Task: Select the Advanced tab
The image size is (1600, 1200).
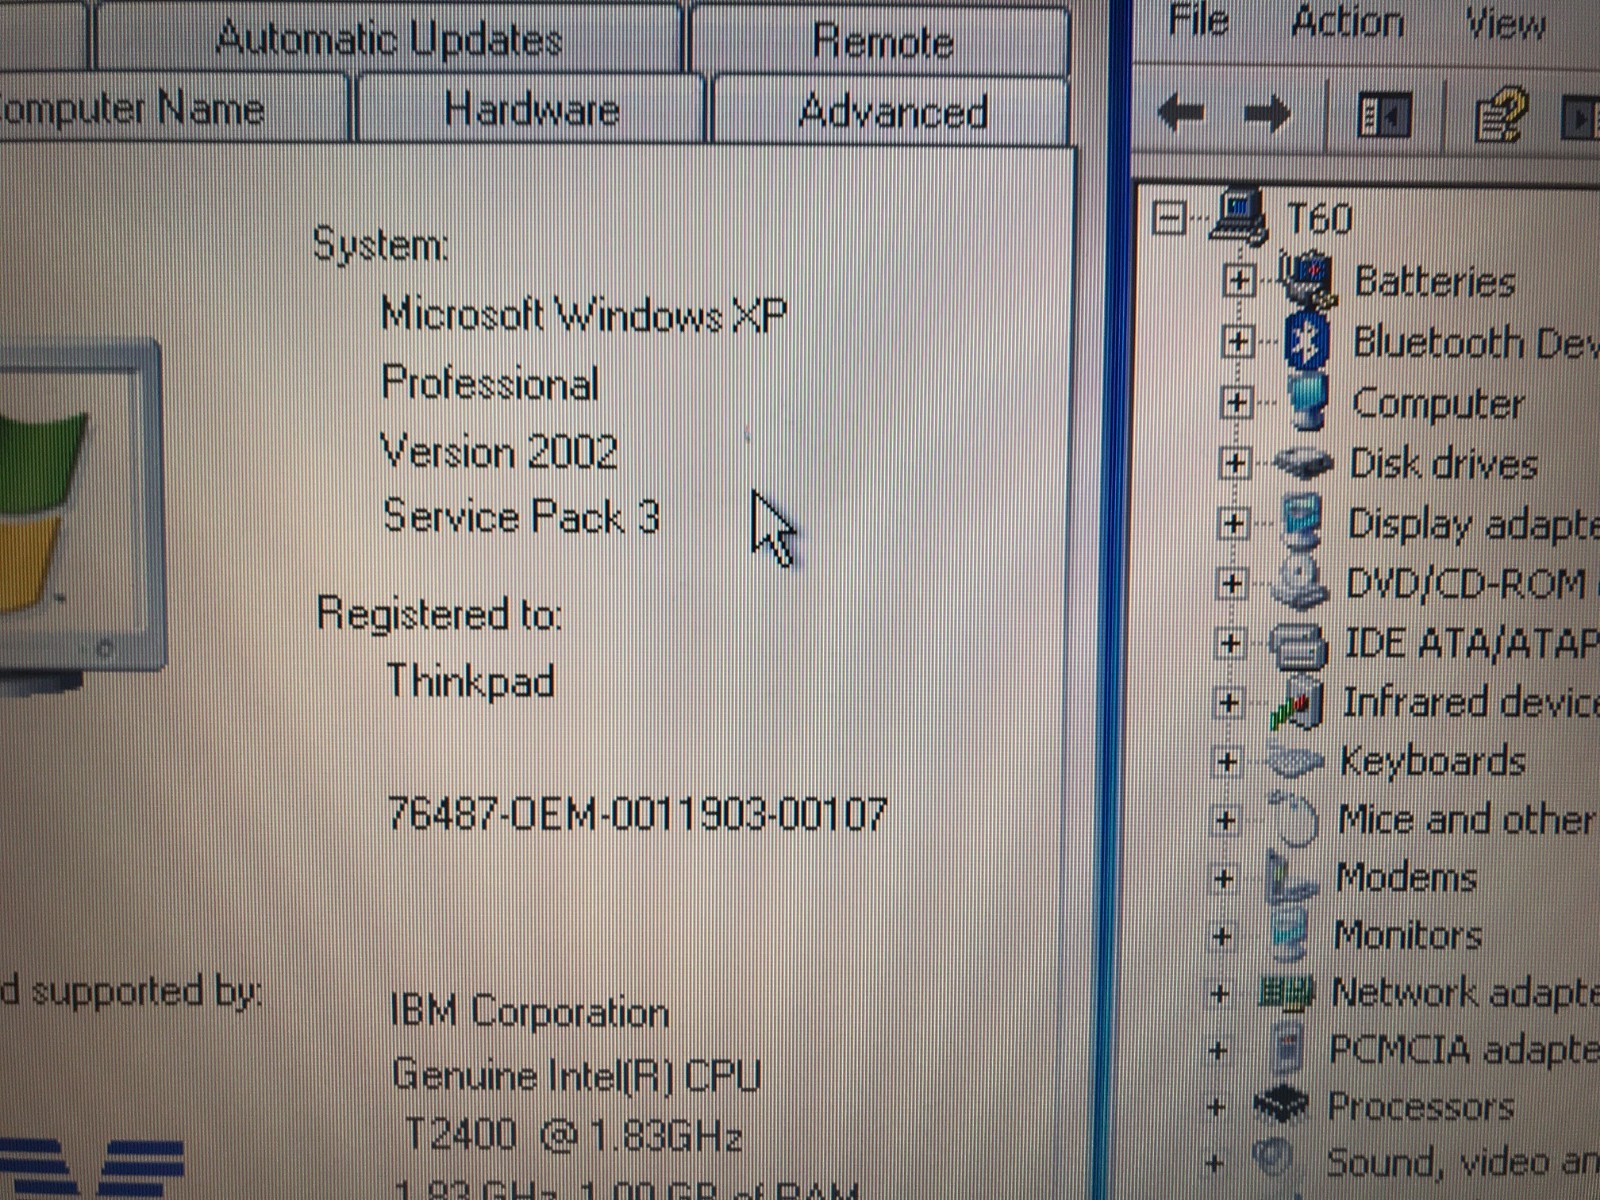Action: 892,110
